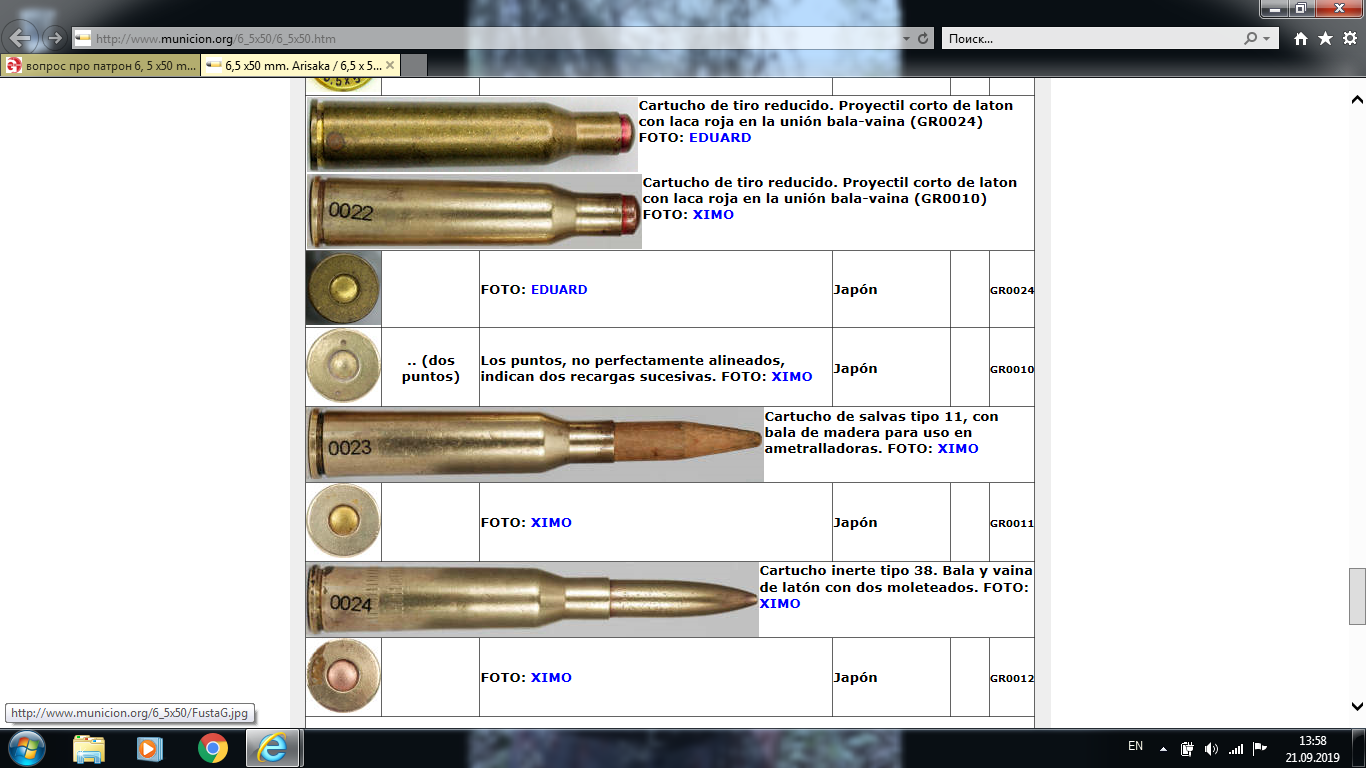Viewport: 1366px width, 768px height.
Task: Expand the address bar history dropdown
Action: [x=905, y=39]
